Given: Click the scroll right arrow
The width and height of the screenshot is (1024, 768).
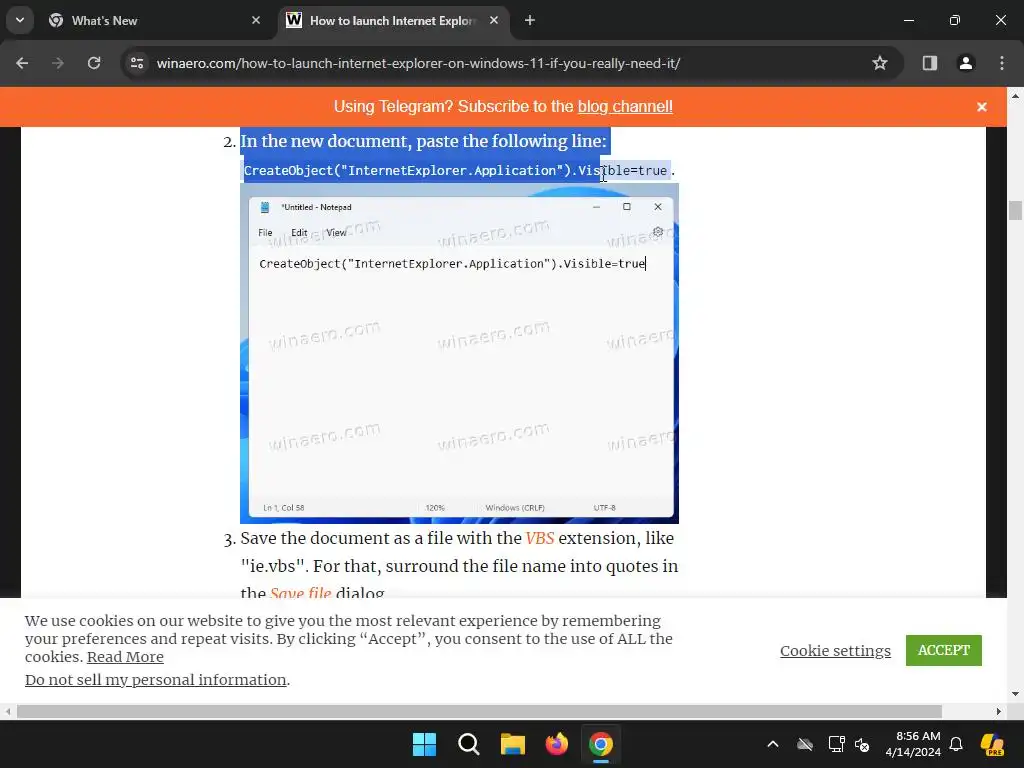Looking at the screenshot, I should click(999, 711).
